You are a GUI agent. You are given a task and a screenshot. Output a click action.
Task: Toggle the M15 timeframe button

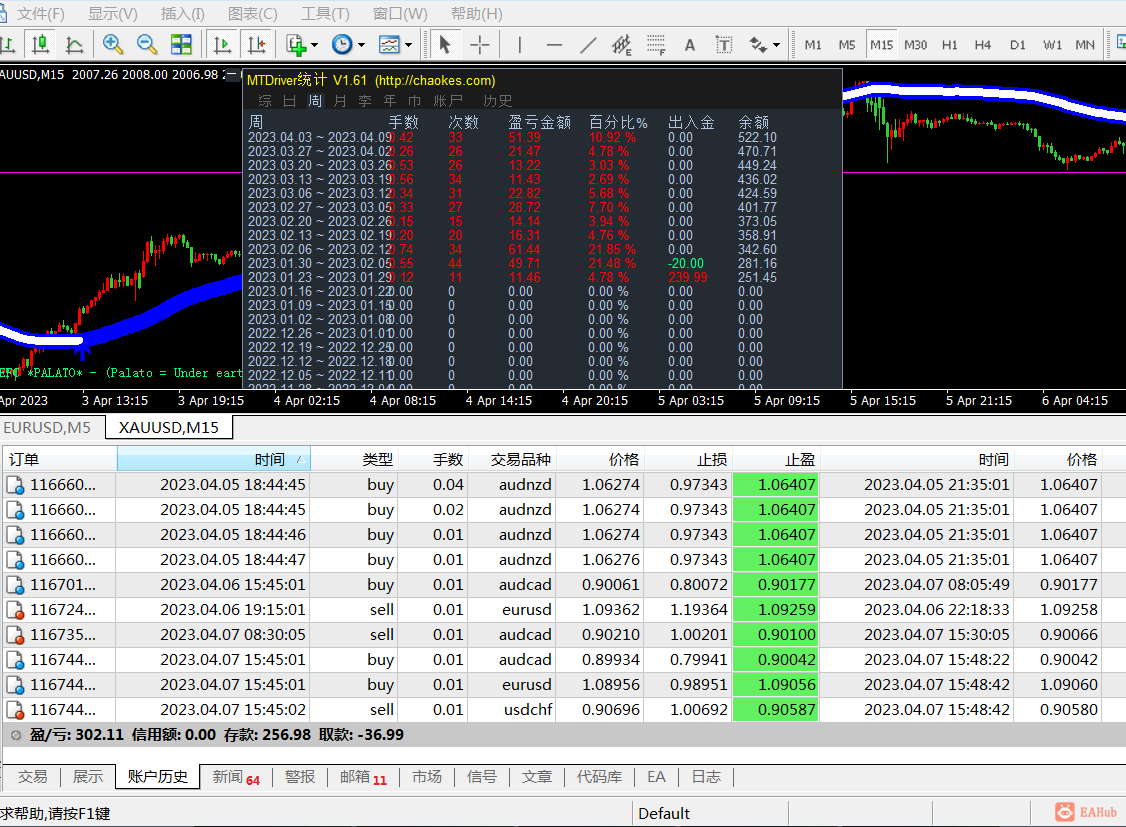click(x=881, y=44)
